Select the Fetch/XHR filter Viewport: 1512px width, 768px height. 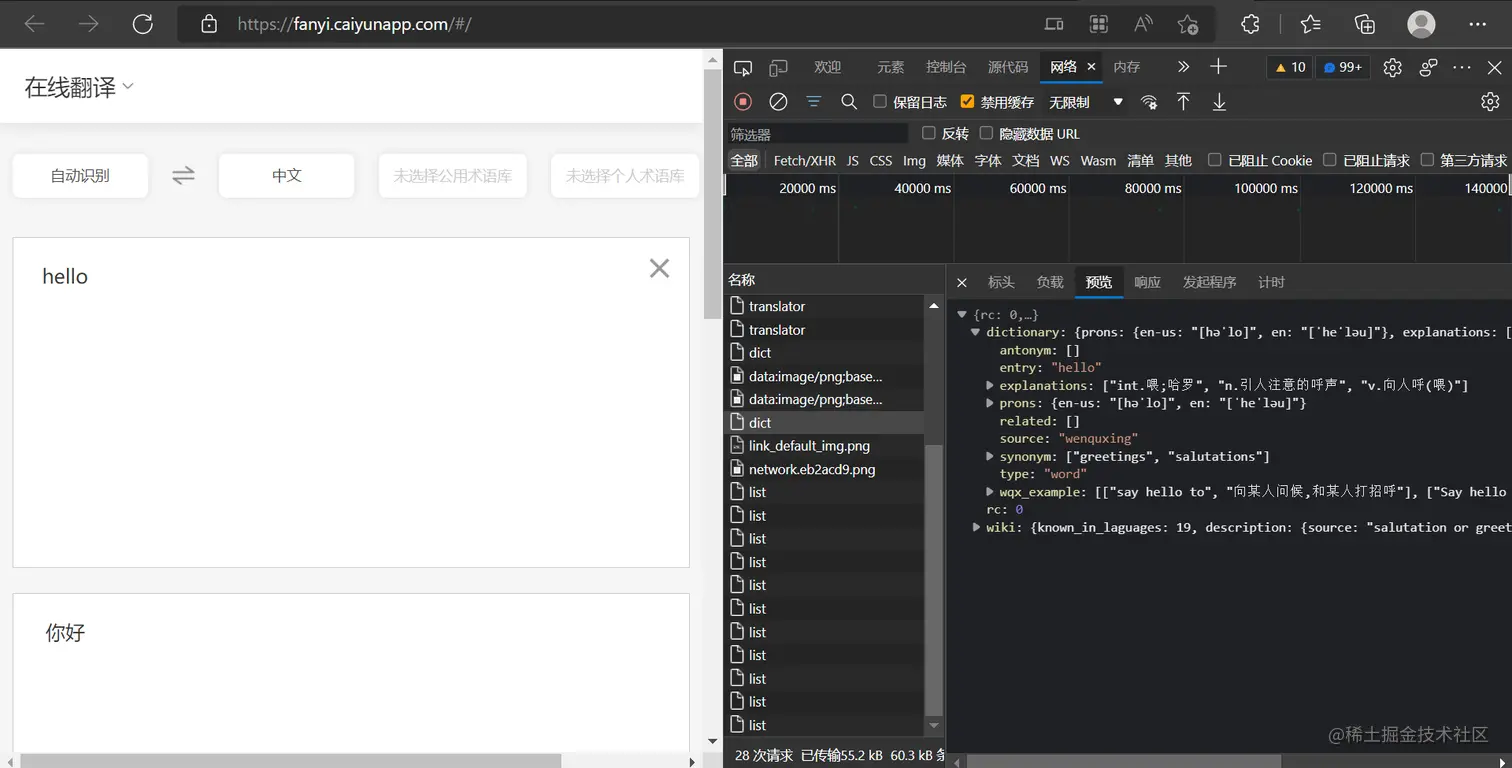[x=804, y=160]
